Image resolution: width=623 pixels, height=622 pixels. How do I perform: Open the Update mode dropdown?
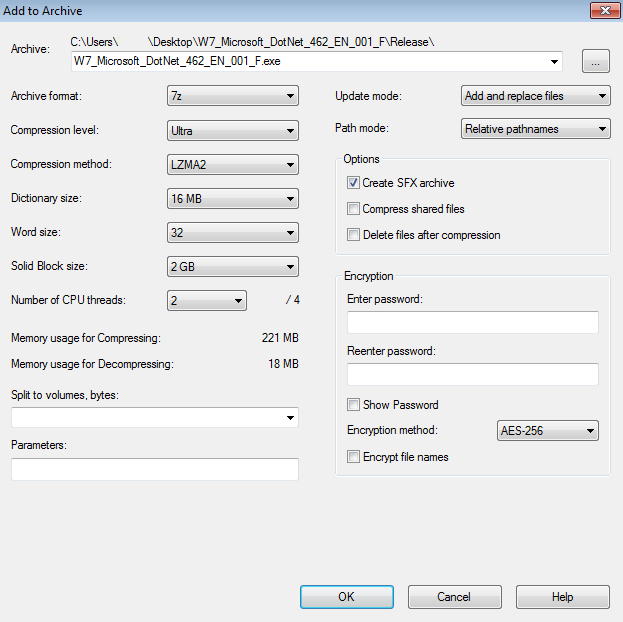coord(535,96)
